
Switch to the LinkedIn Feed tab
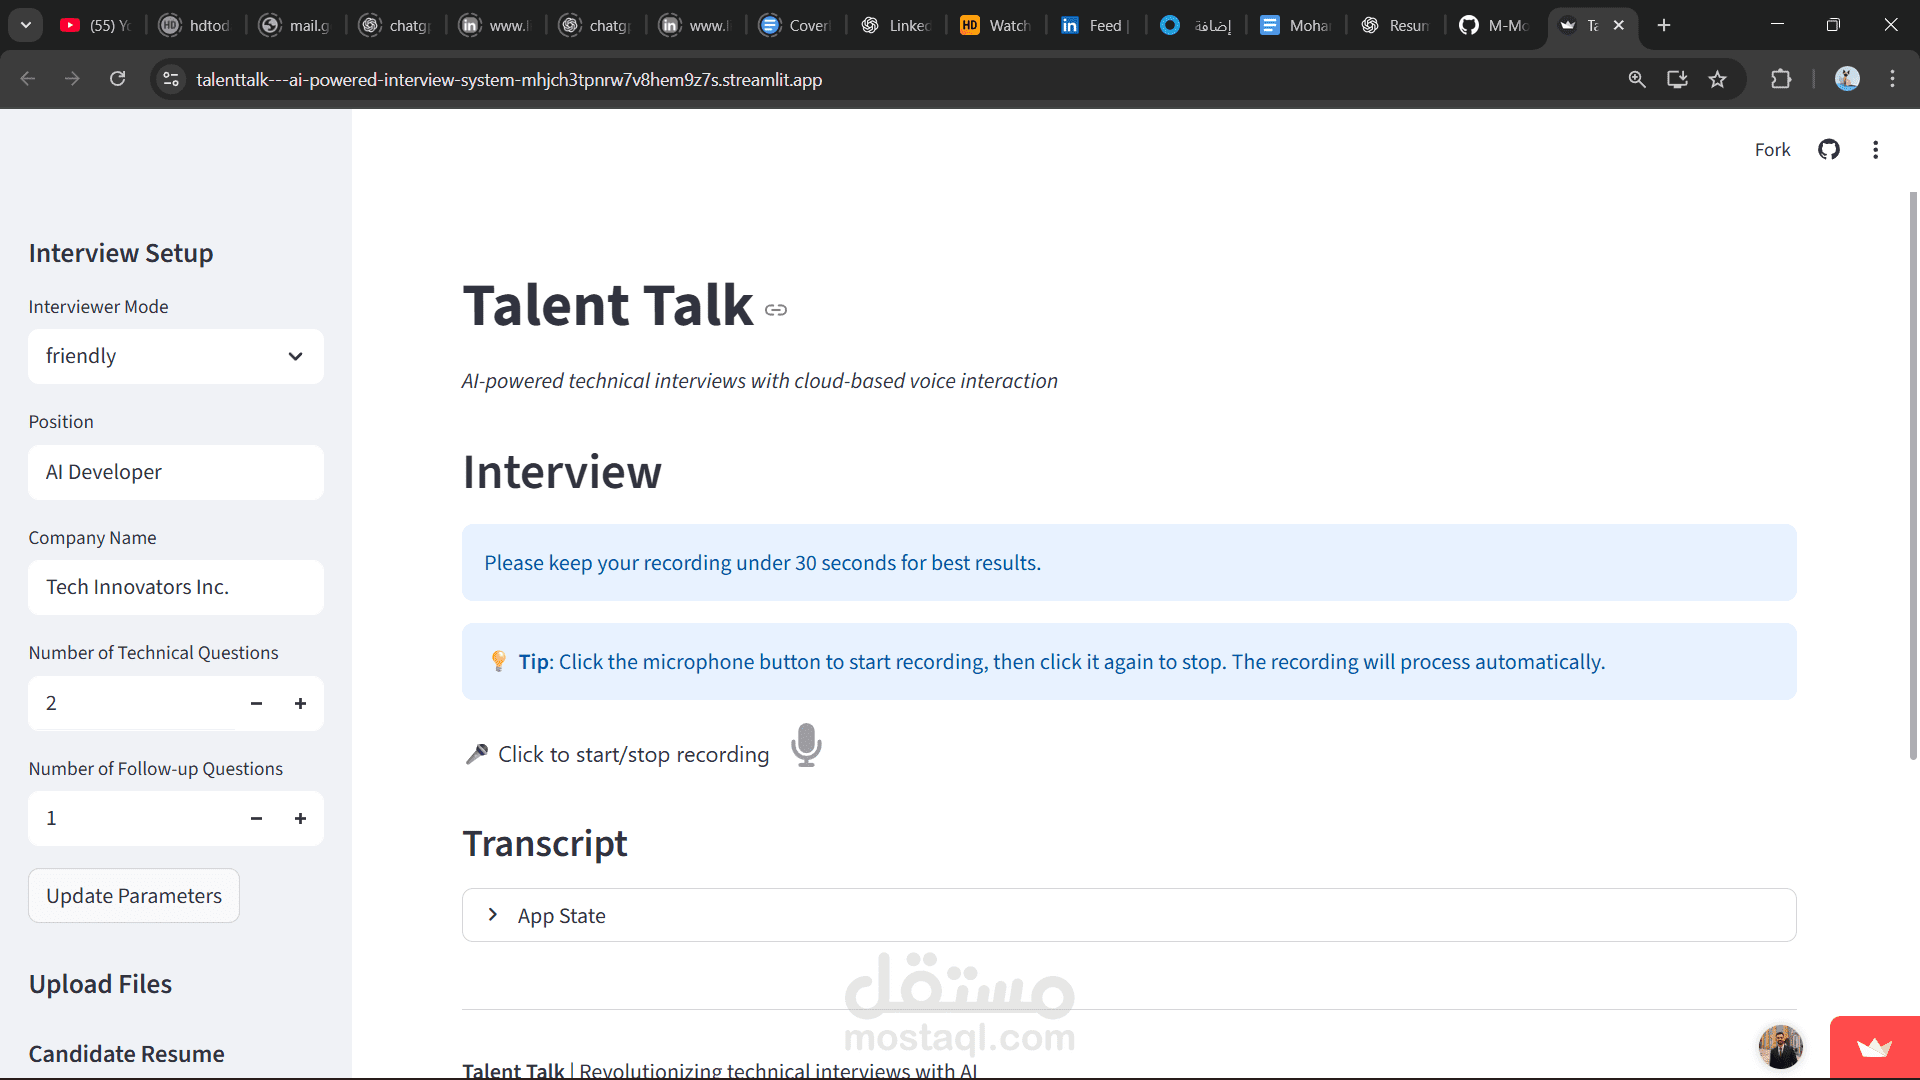coord(1096,25)
